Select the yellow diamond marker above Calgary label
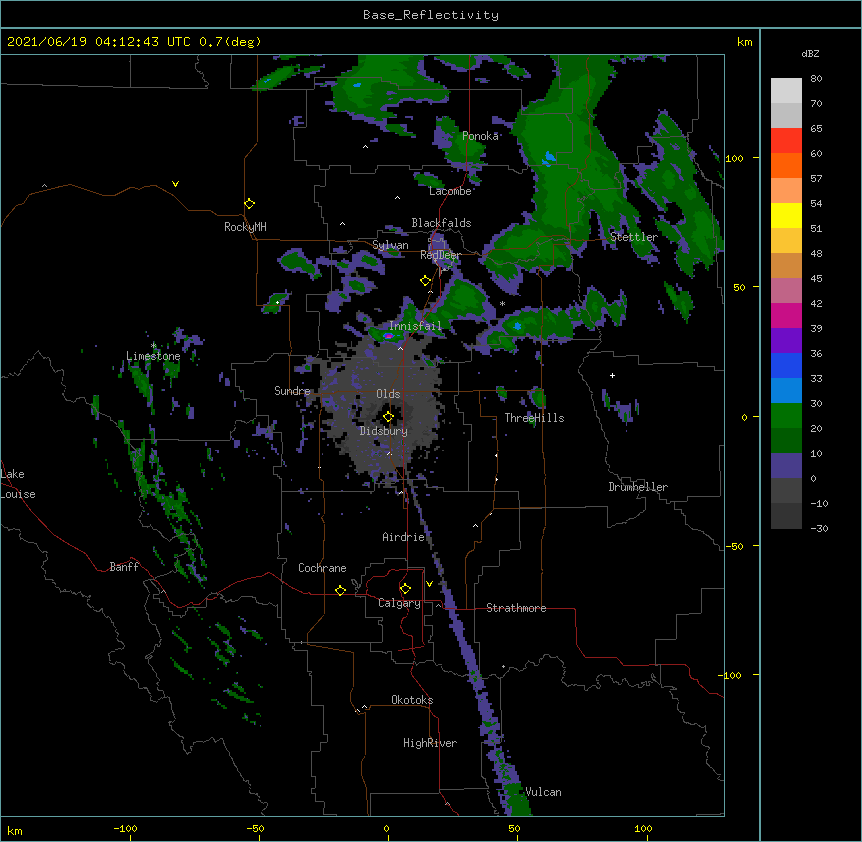The height and width of the screenshot is (842, 862). pos(405,589)
